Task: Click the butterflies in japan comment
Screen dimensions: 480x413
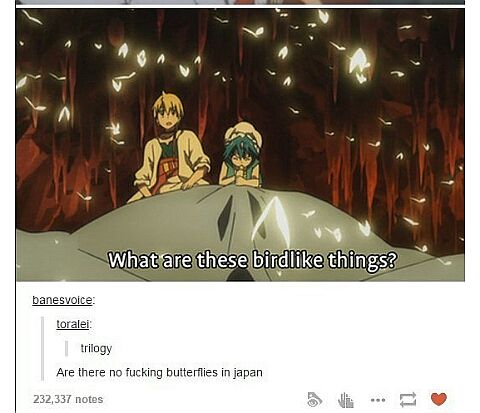Action: pyautogui.click(x=159, y=372)
